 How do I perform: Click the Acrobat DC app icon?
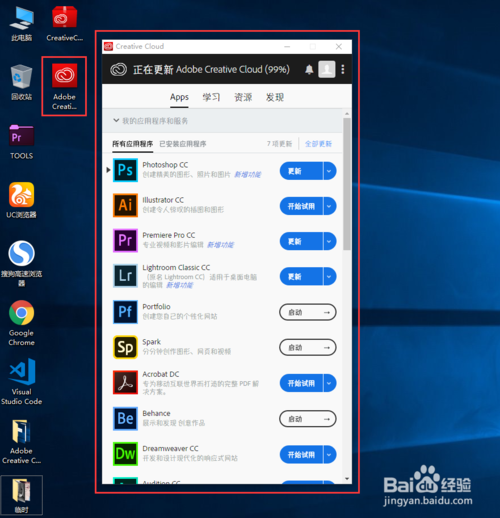[x=125, y=382]
